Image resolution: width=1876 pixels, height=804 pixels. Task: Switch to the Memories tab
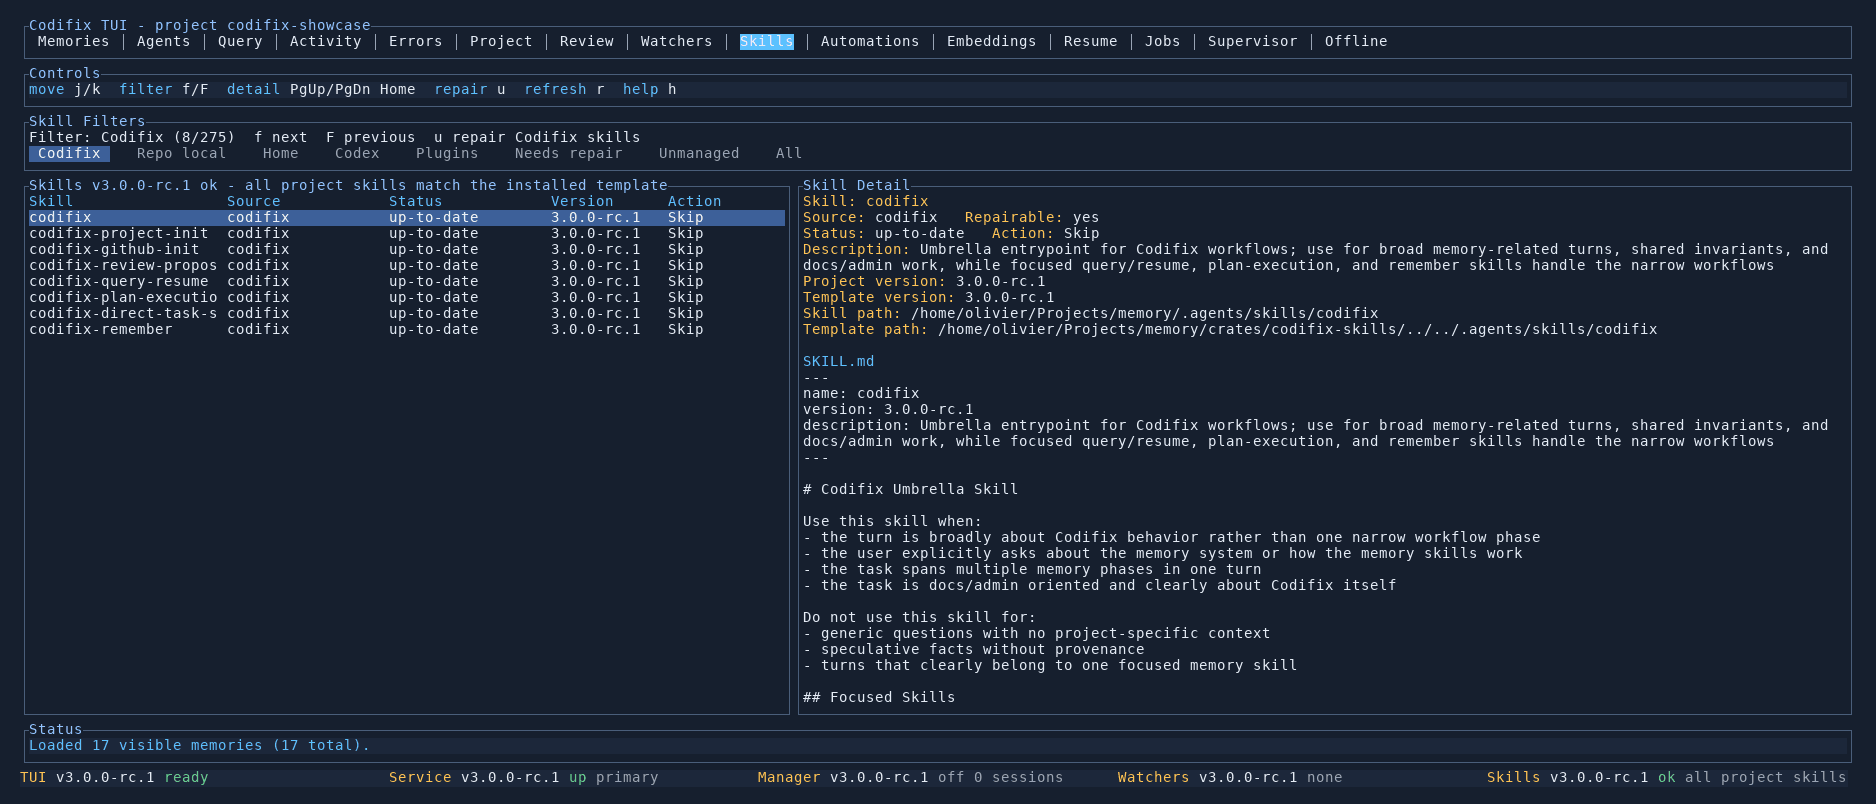tap(73, 41)
